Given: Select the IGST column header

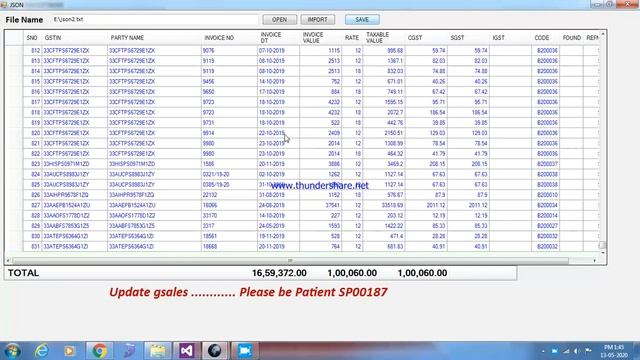Looking at the screenshot, I should (510, 38).
